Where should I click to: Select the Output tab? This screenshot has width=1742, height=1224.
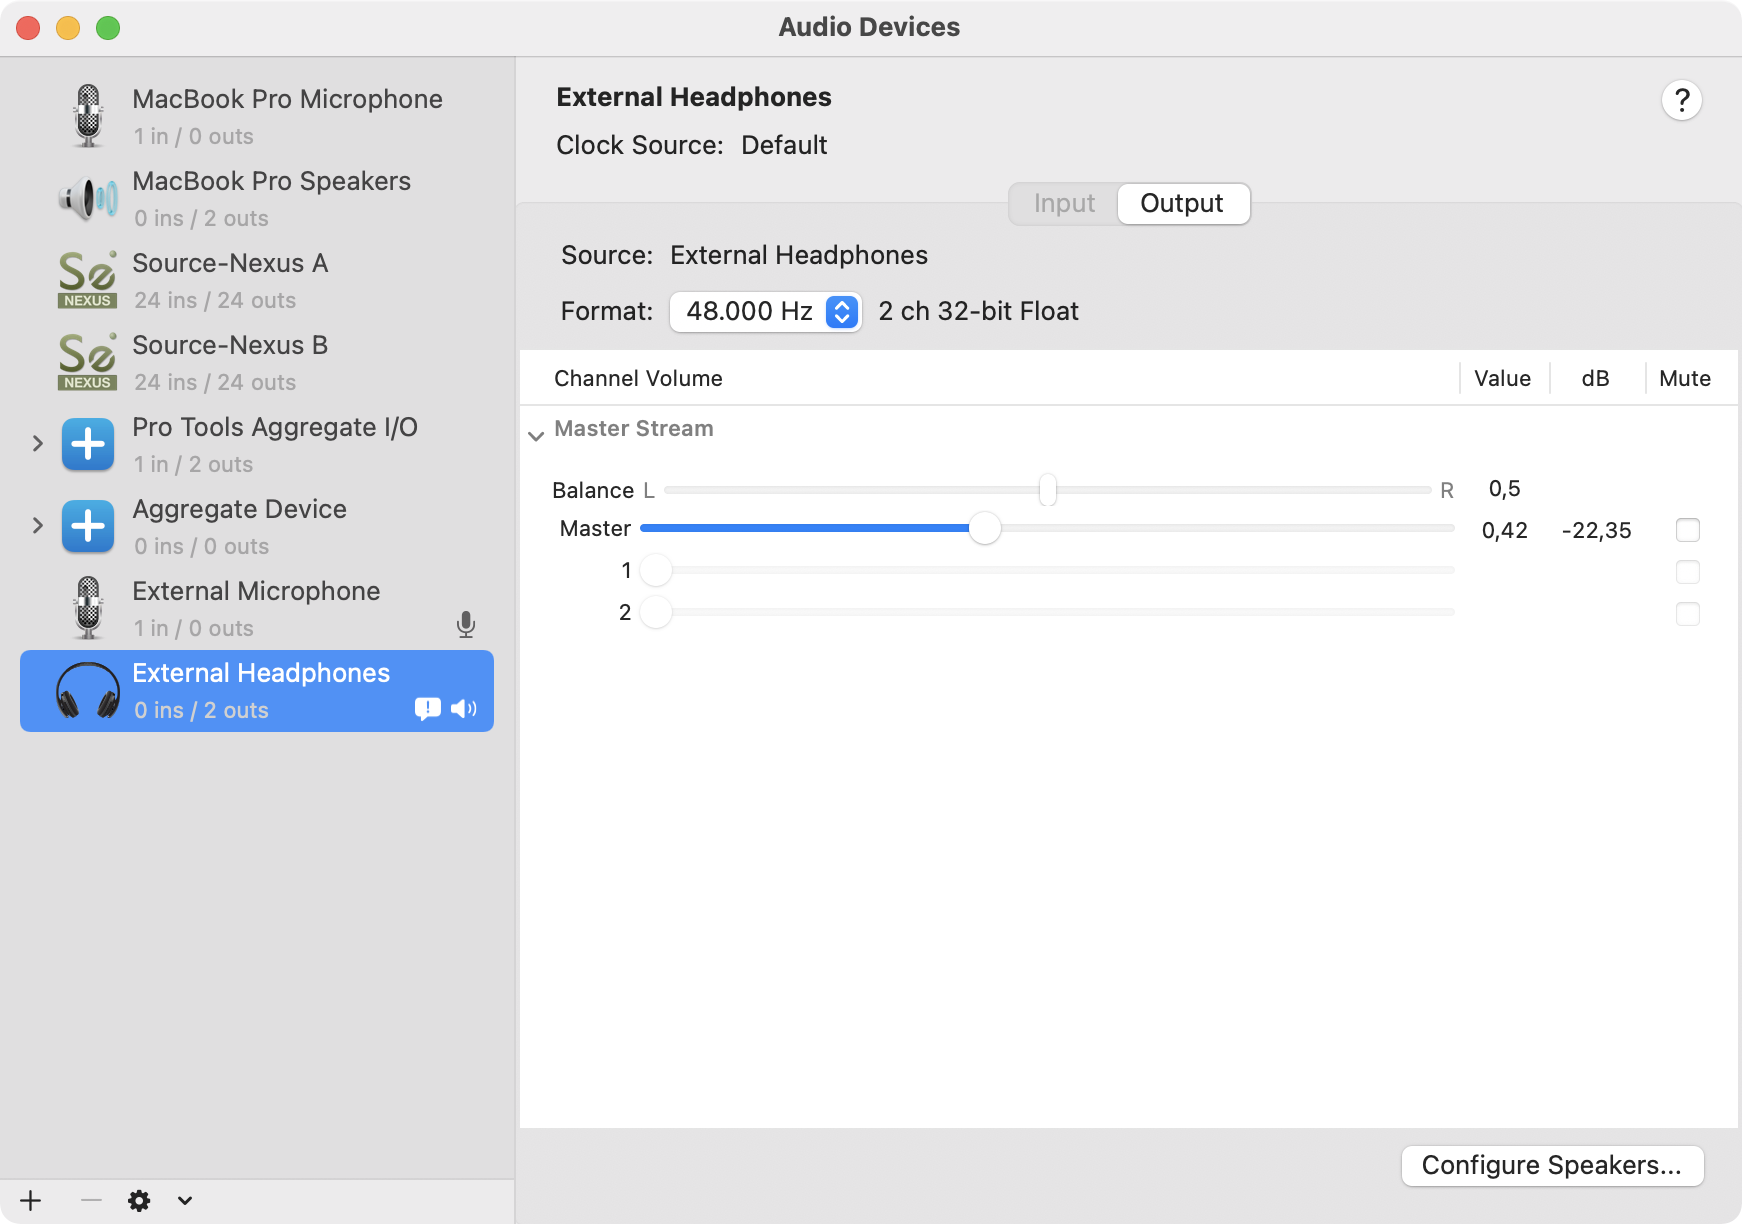click(x=1182, y=204)
